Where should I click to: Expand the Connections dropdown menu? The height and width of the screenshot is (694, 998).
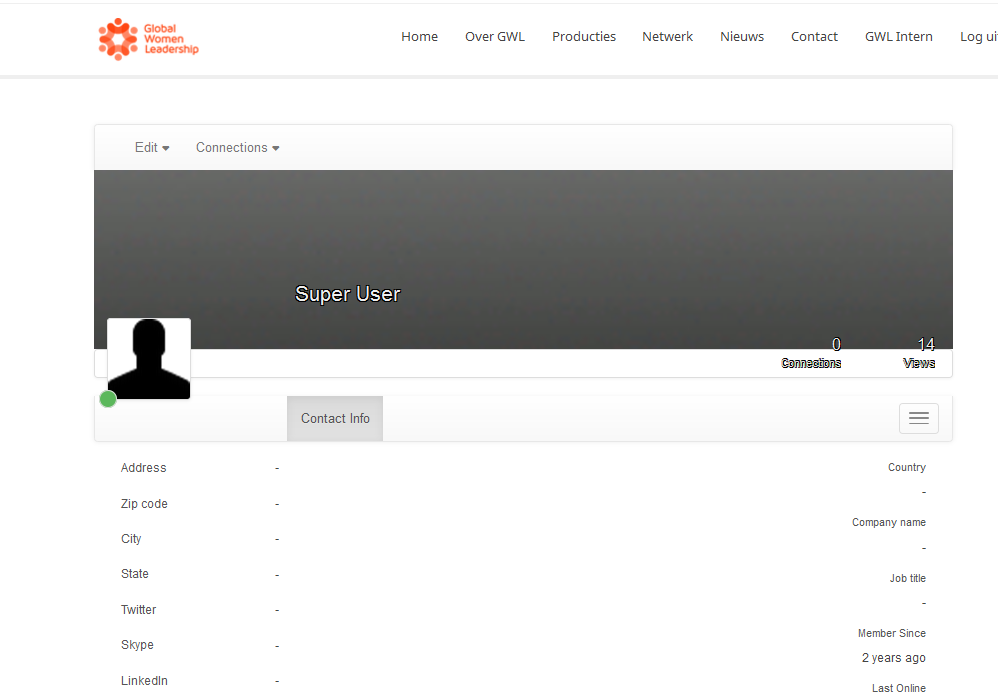pyautogui.click(x=237, y=148)
